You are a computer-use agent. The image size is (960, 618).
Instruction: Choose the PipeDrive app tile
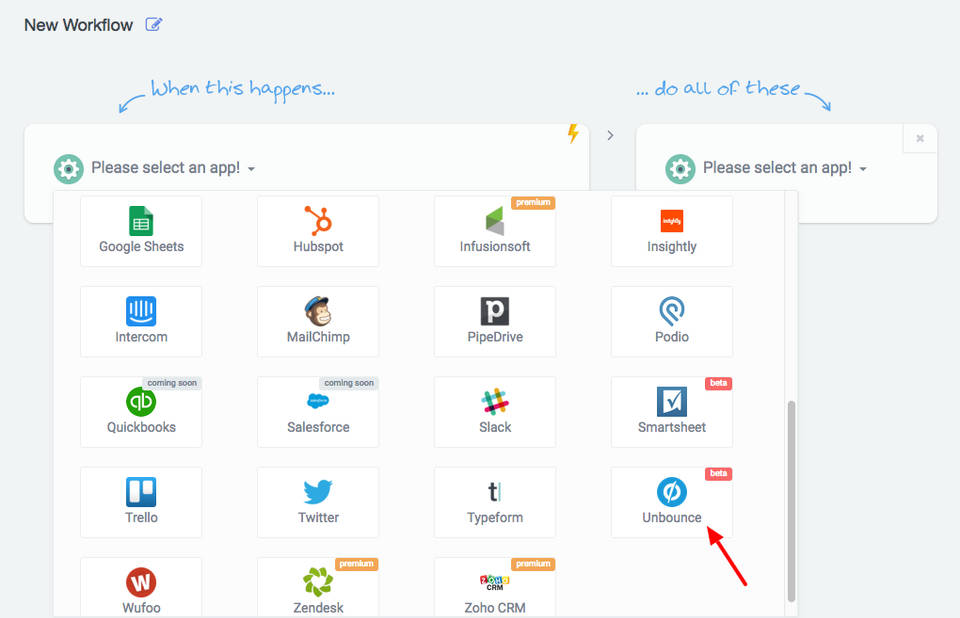(495, 321)
